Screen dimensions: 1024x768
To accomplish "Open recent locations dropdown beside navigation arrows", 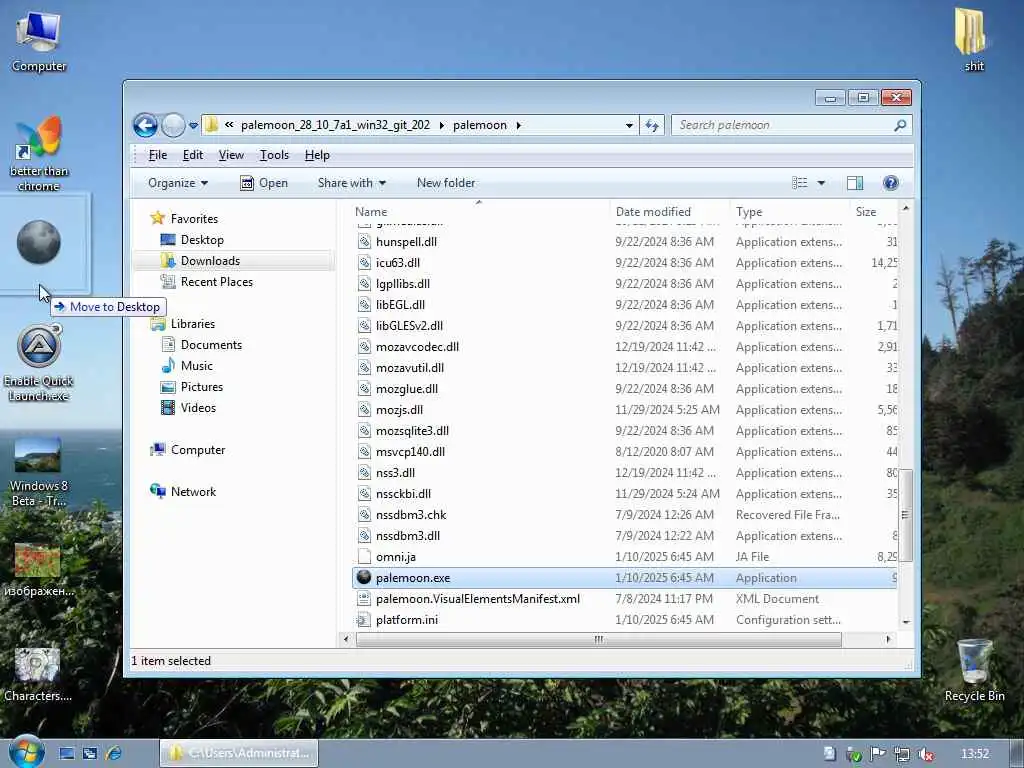I will tap(193, 125).
